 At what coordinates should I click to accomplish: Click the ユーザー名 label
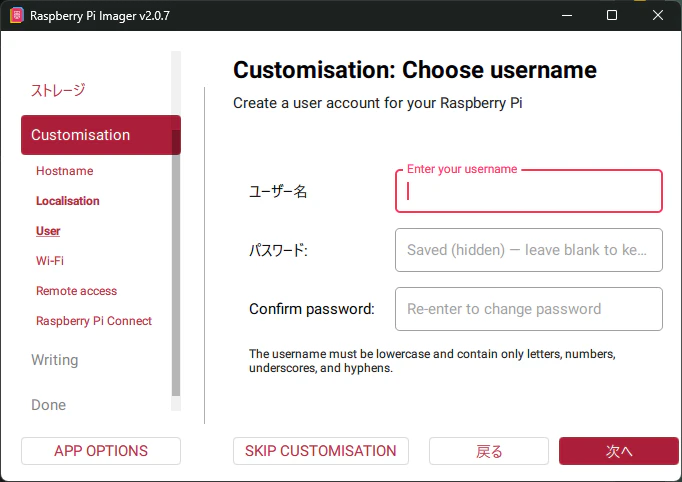(x=278, y=191)
